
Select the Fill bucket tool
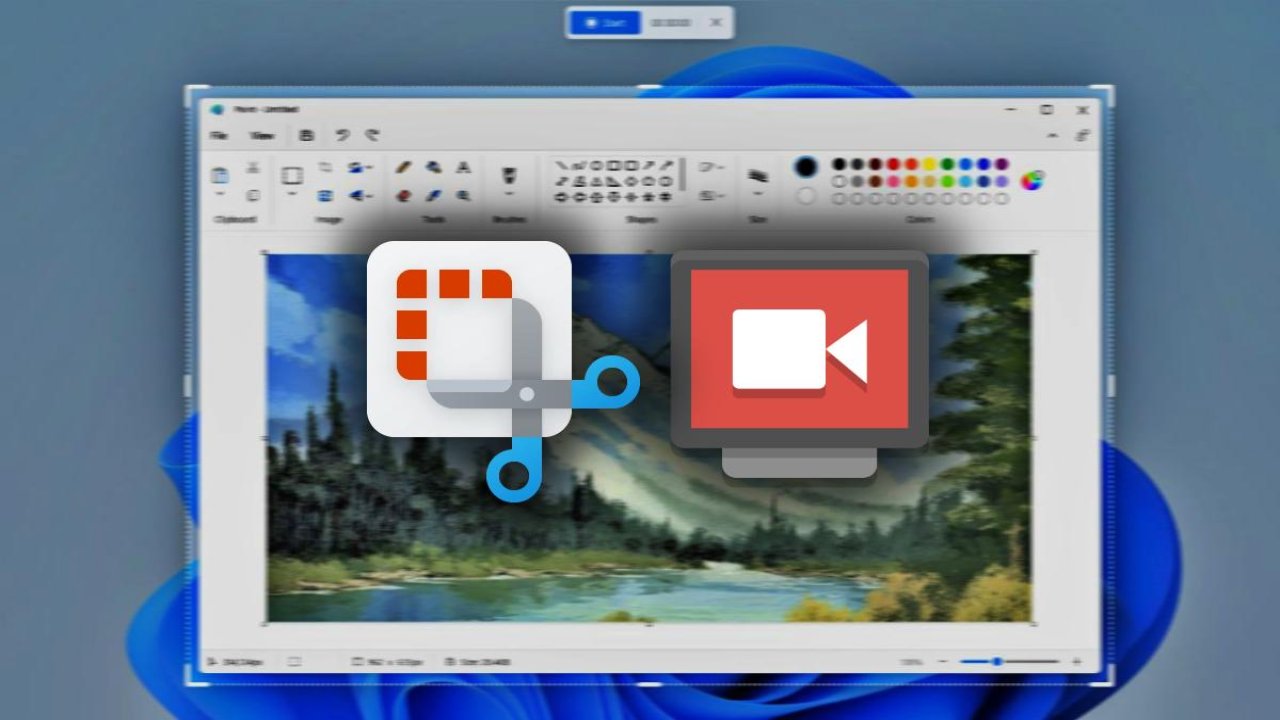point(434,168)
